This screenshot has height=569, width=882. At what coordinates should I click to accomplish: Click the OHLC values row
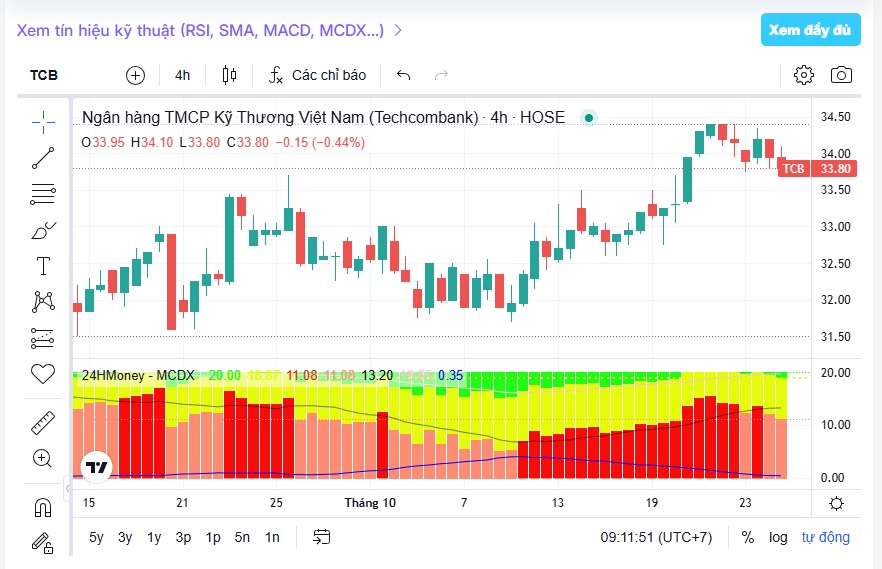pos(223,142)
